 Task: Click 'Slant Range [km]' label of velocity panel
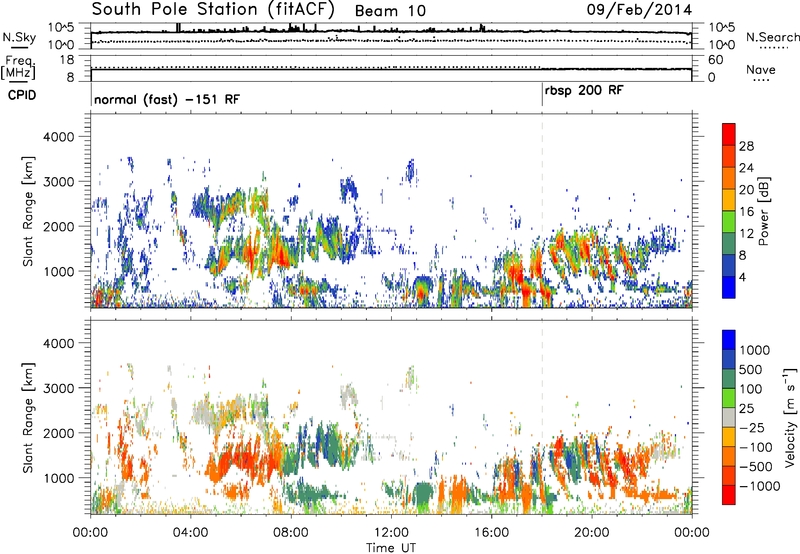coord(28,418)
